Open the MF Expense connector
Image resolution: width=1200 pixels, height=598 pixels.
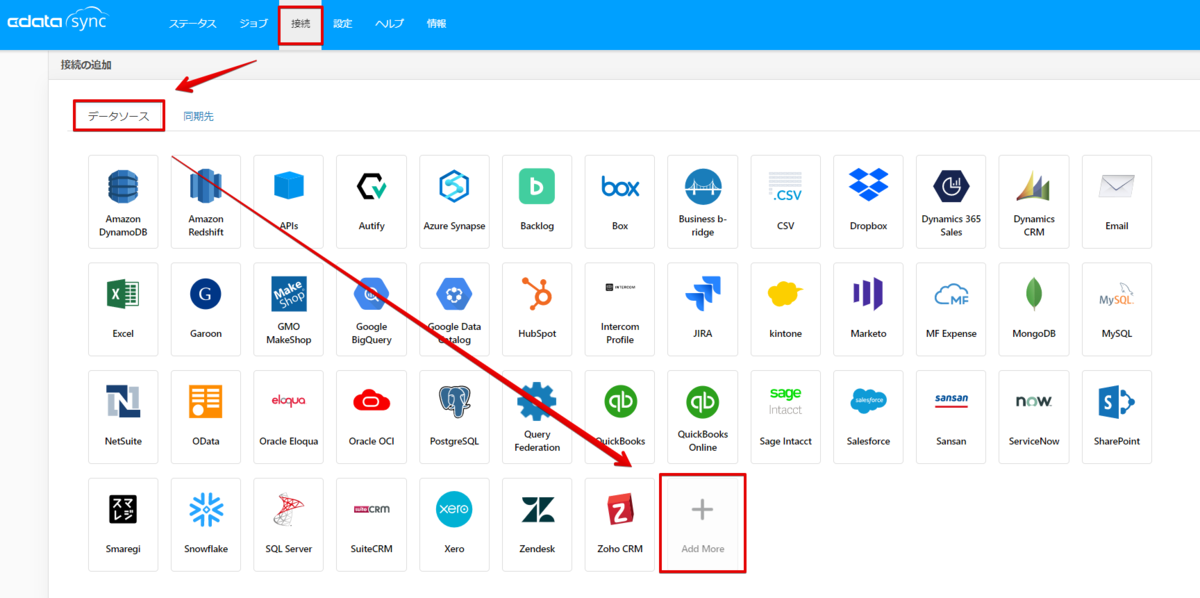(x=951, y=310)
